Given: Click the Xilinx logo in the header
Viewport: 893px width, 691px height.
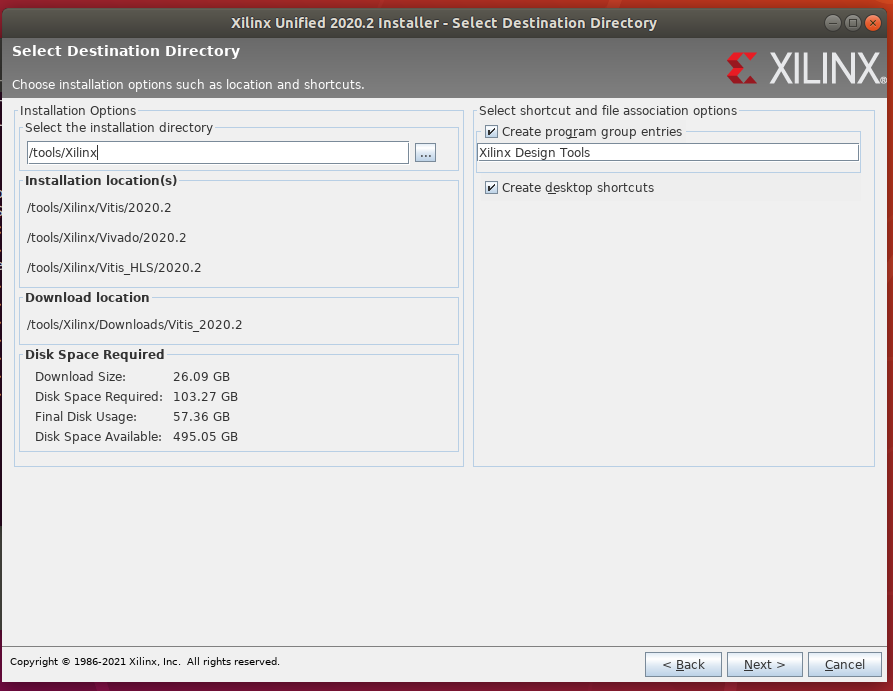Looking at the screenshot, I should pos(804,68).
